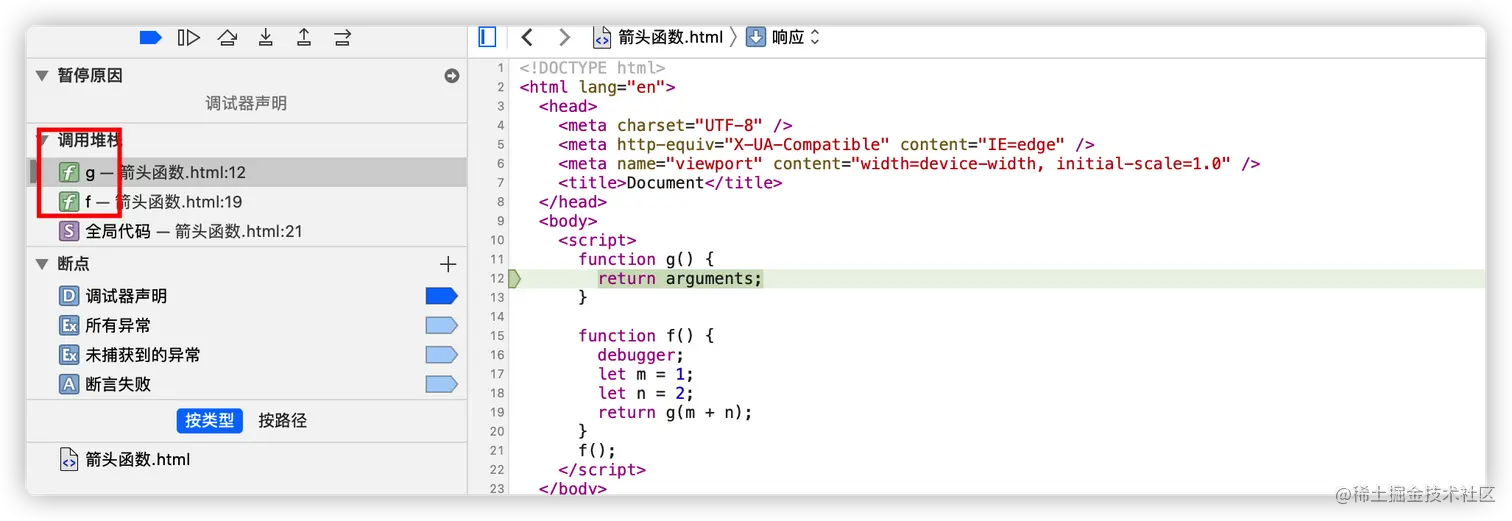
Task: Toggle the 所有异常 breakpoint marker
Action: tap(441, 325)
